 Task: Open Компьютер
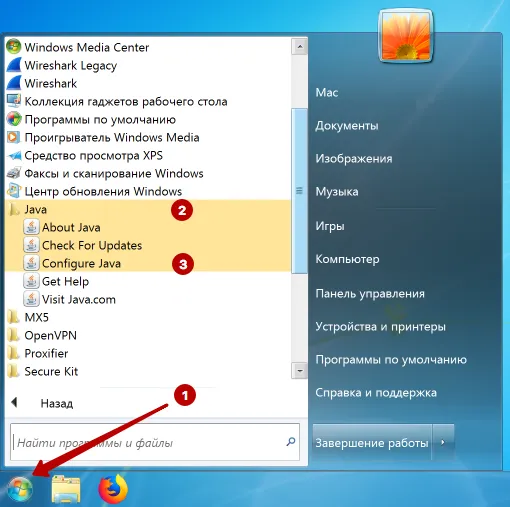tap(347, 259)
